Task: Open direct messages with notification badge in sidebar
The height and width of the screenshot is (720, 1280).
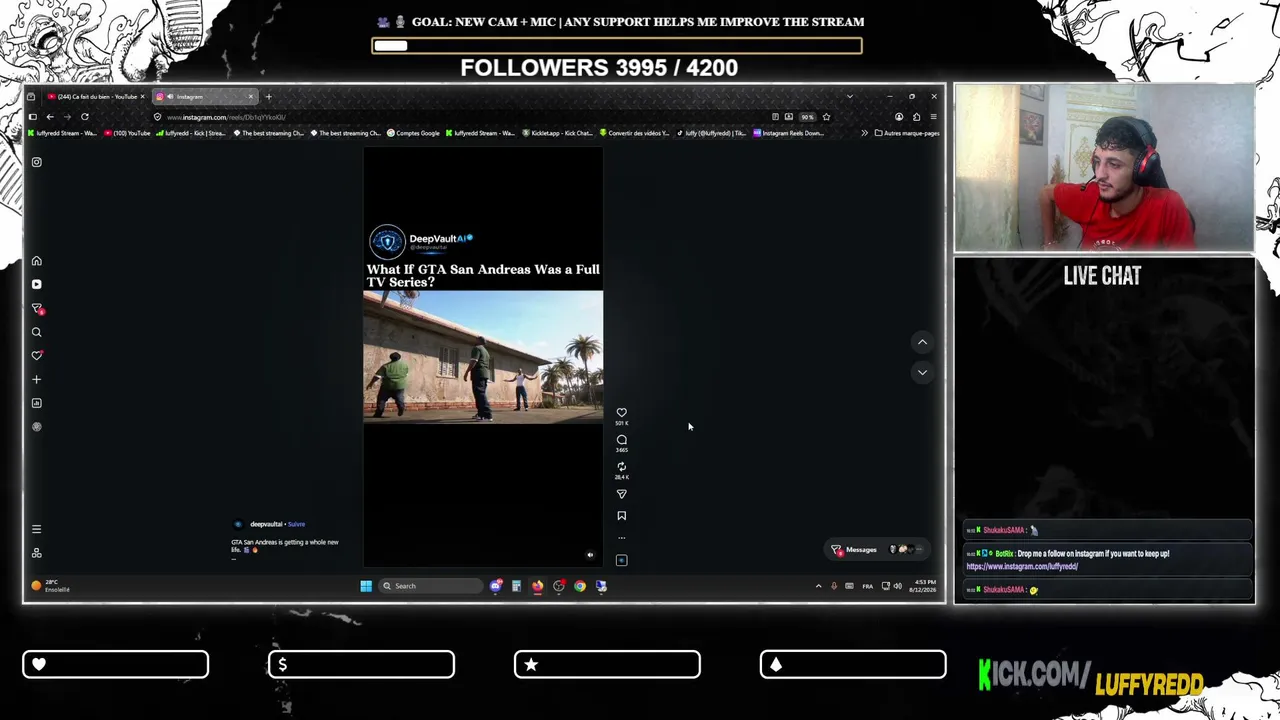Action: click(x=37, y=308)
